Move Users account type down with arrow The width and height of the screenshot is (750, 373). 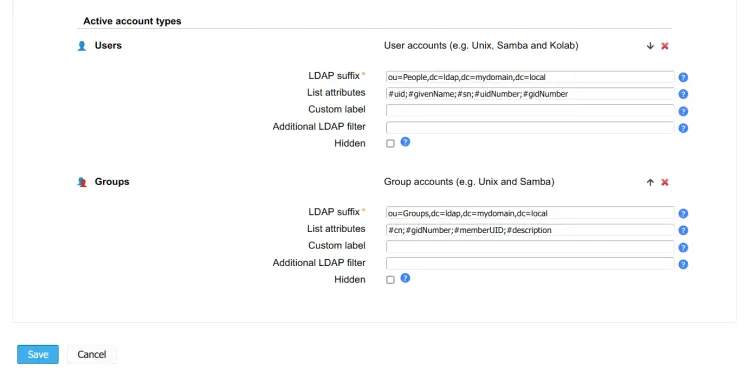coord(650,46)
